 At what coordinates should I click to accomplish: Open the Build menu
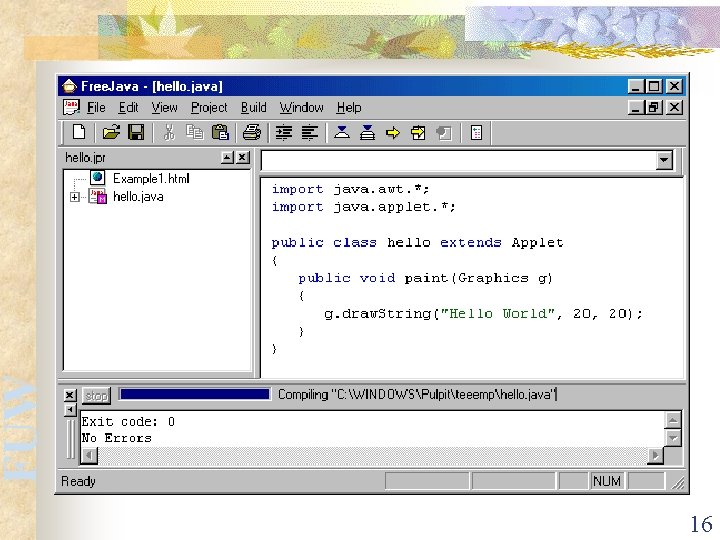pyautogui.click(x=253, y=107)
